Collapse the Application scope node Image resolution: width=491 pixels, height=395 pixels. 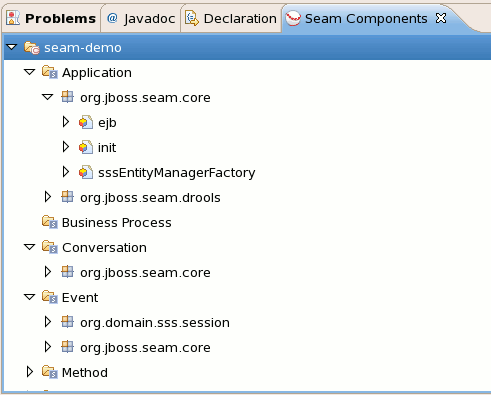point(30,72)
